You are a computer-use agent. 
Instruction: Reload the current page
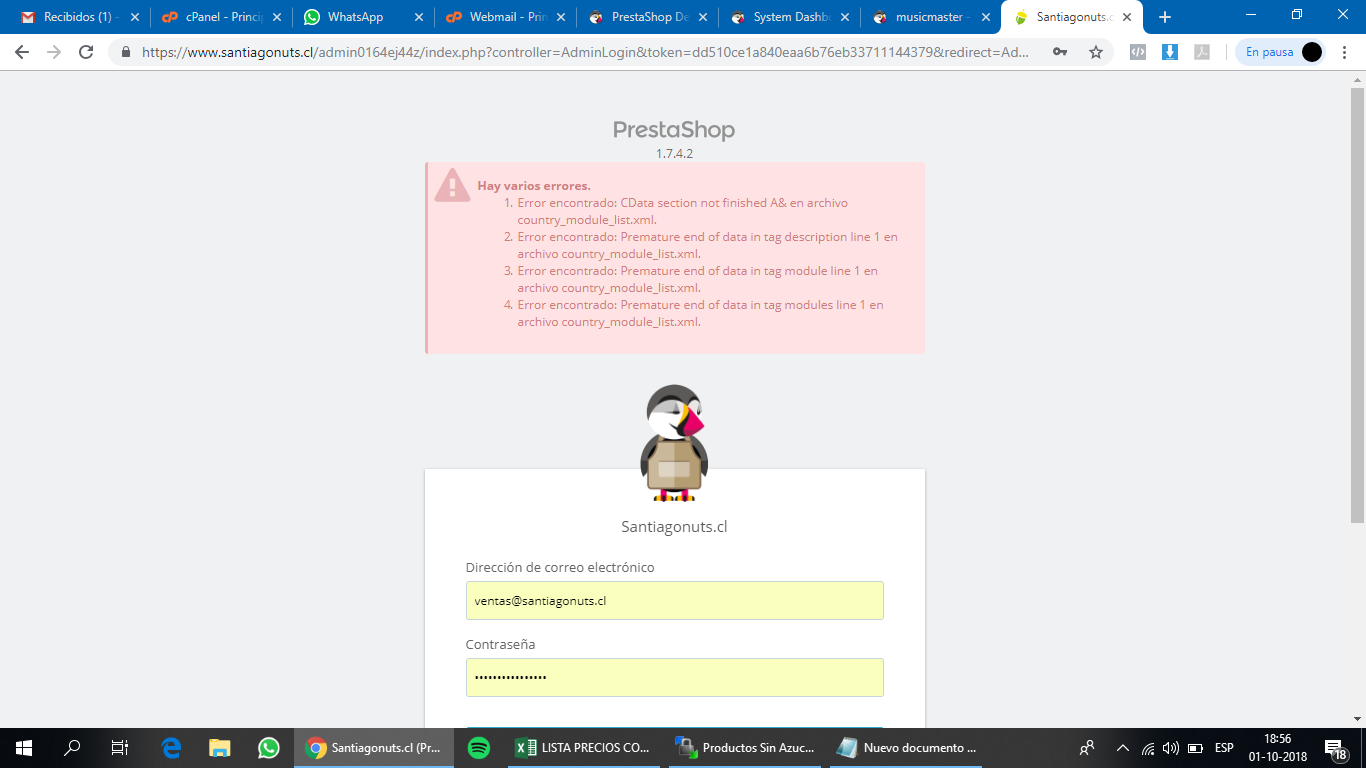(86, 52)
